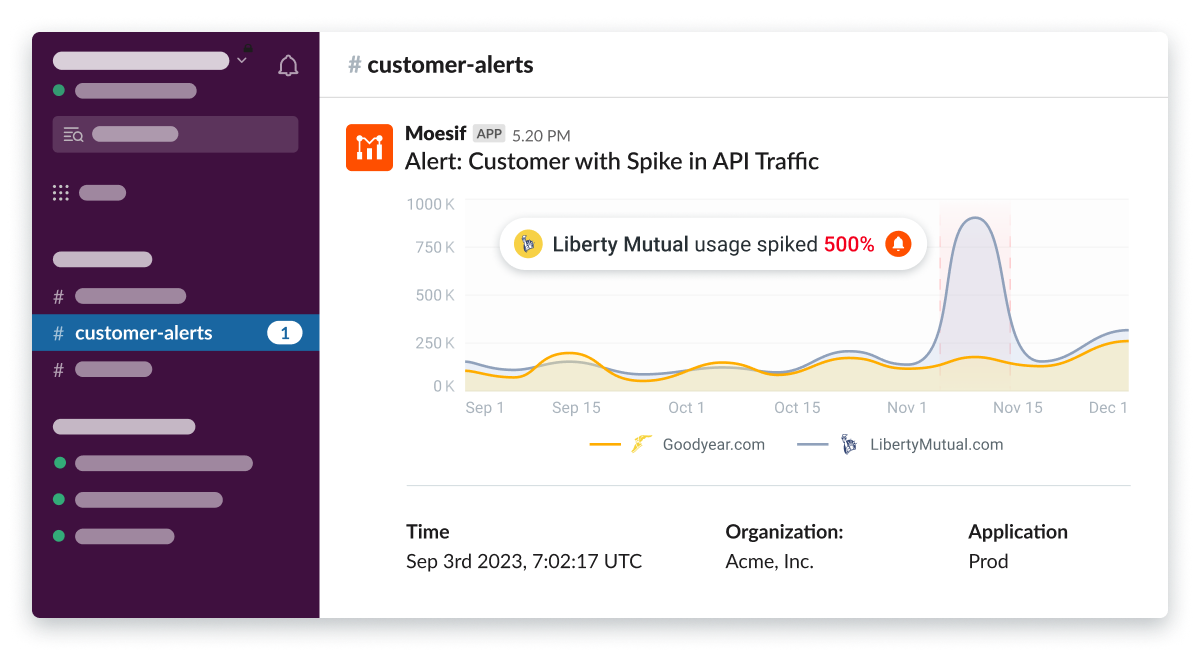Click the Goodyear wingfoot logo in legend
The image size is (1200, 650).
(641, 444)
